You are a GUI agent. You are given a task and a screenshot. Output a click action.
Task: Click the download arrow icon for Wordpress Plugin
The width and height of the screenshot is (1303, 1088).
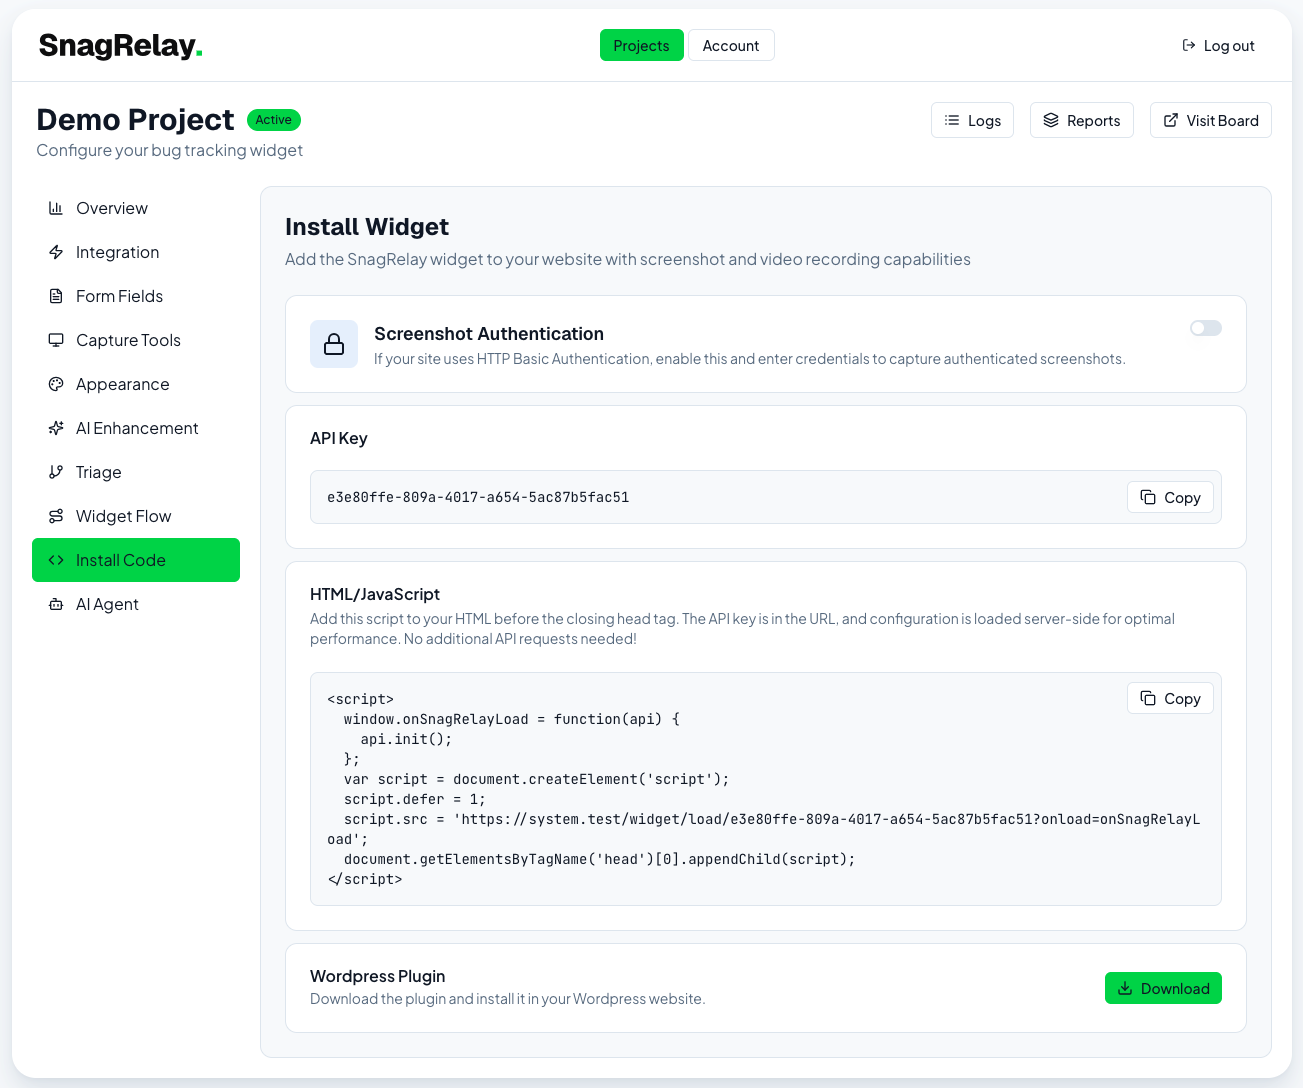point(1125,988)
